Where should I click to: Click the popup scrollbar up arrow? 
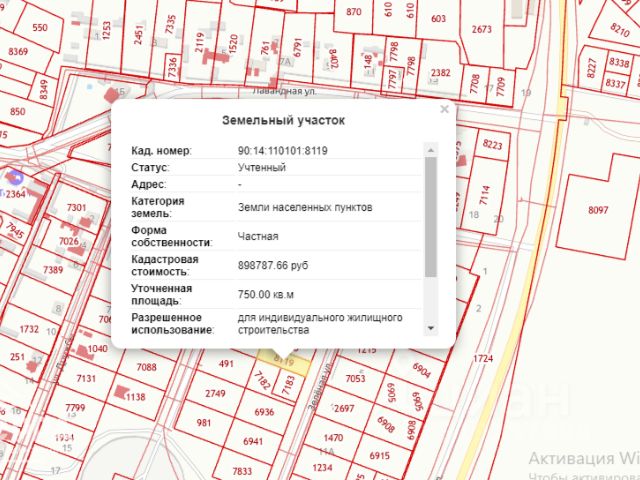(x=431, y=150)
